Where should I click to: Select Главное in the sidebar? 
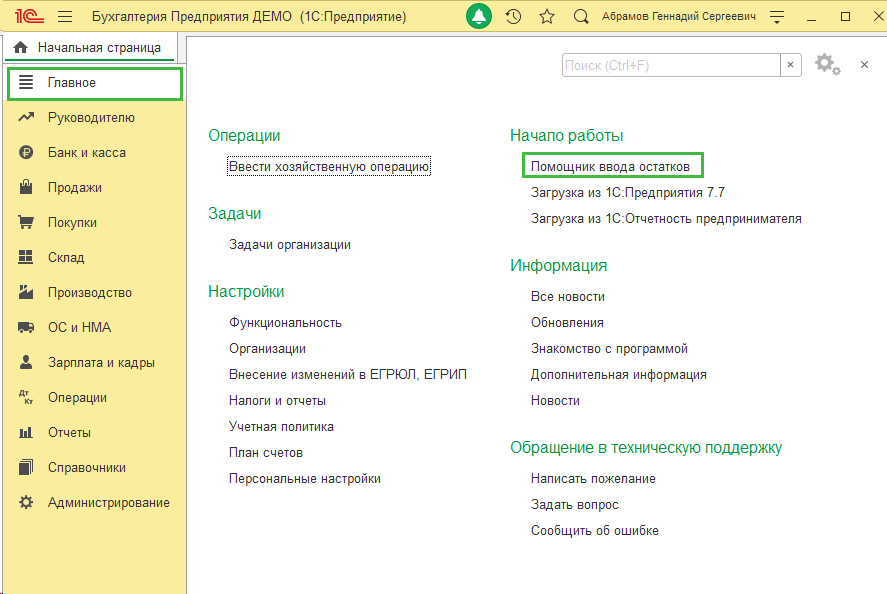(x=95, y=84)
